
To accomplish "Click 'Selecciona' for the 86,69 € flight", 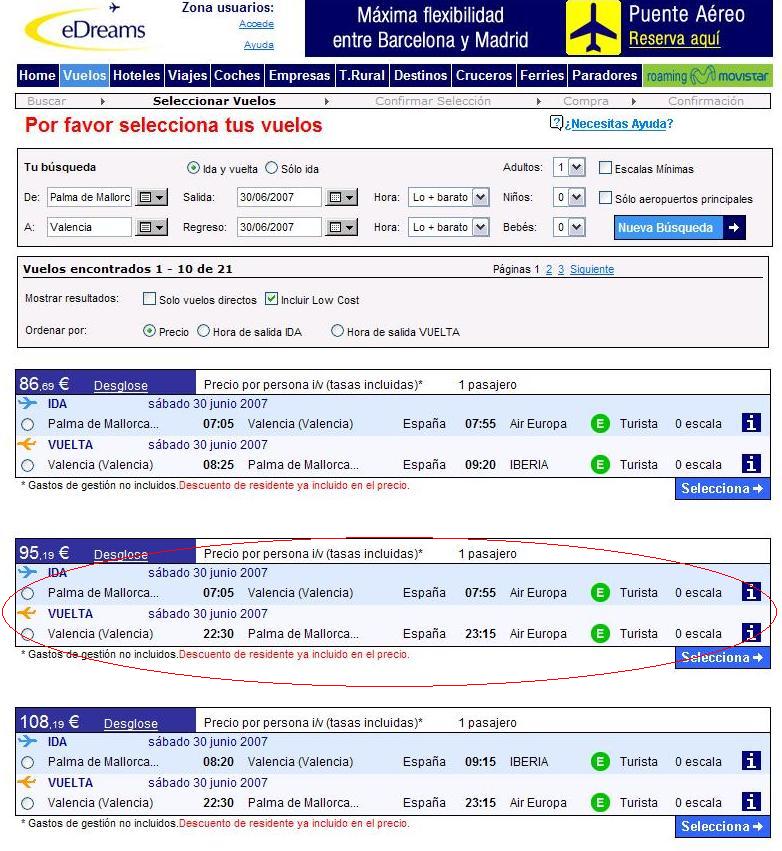I will [722, 488].
